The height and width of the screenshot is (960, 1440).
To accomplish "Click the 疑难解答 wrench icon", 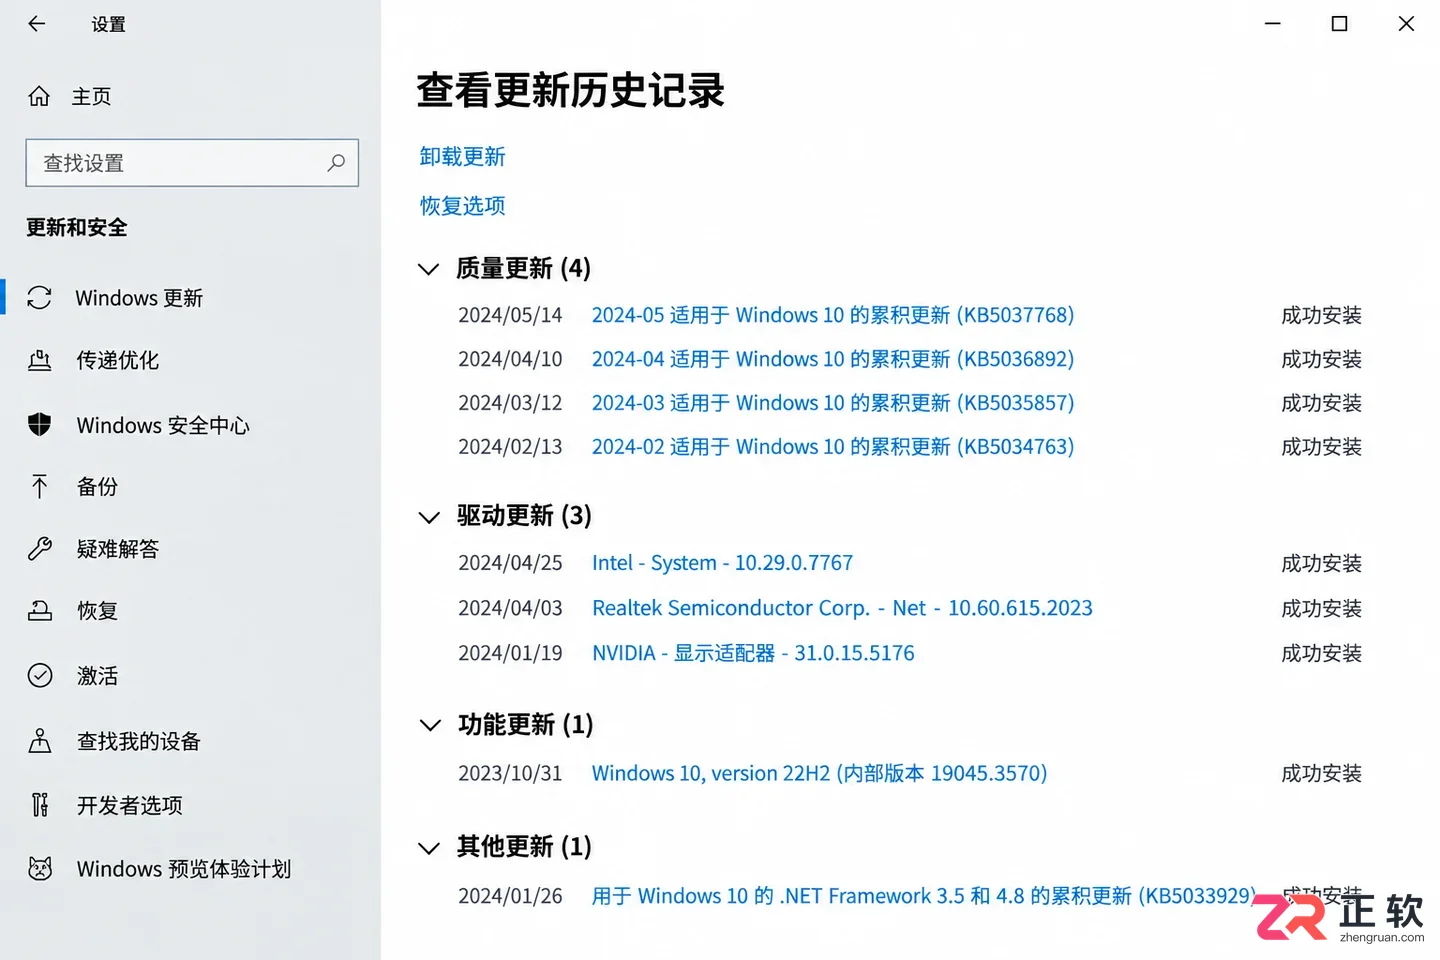I will 39,548.
